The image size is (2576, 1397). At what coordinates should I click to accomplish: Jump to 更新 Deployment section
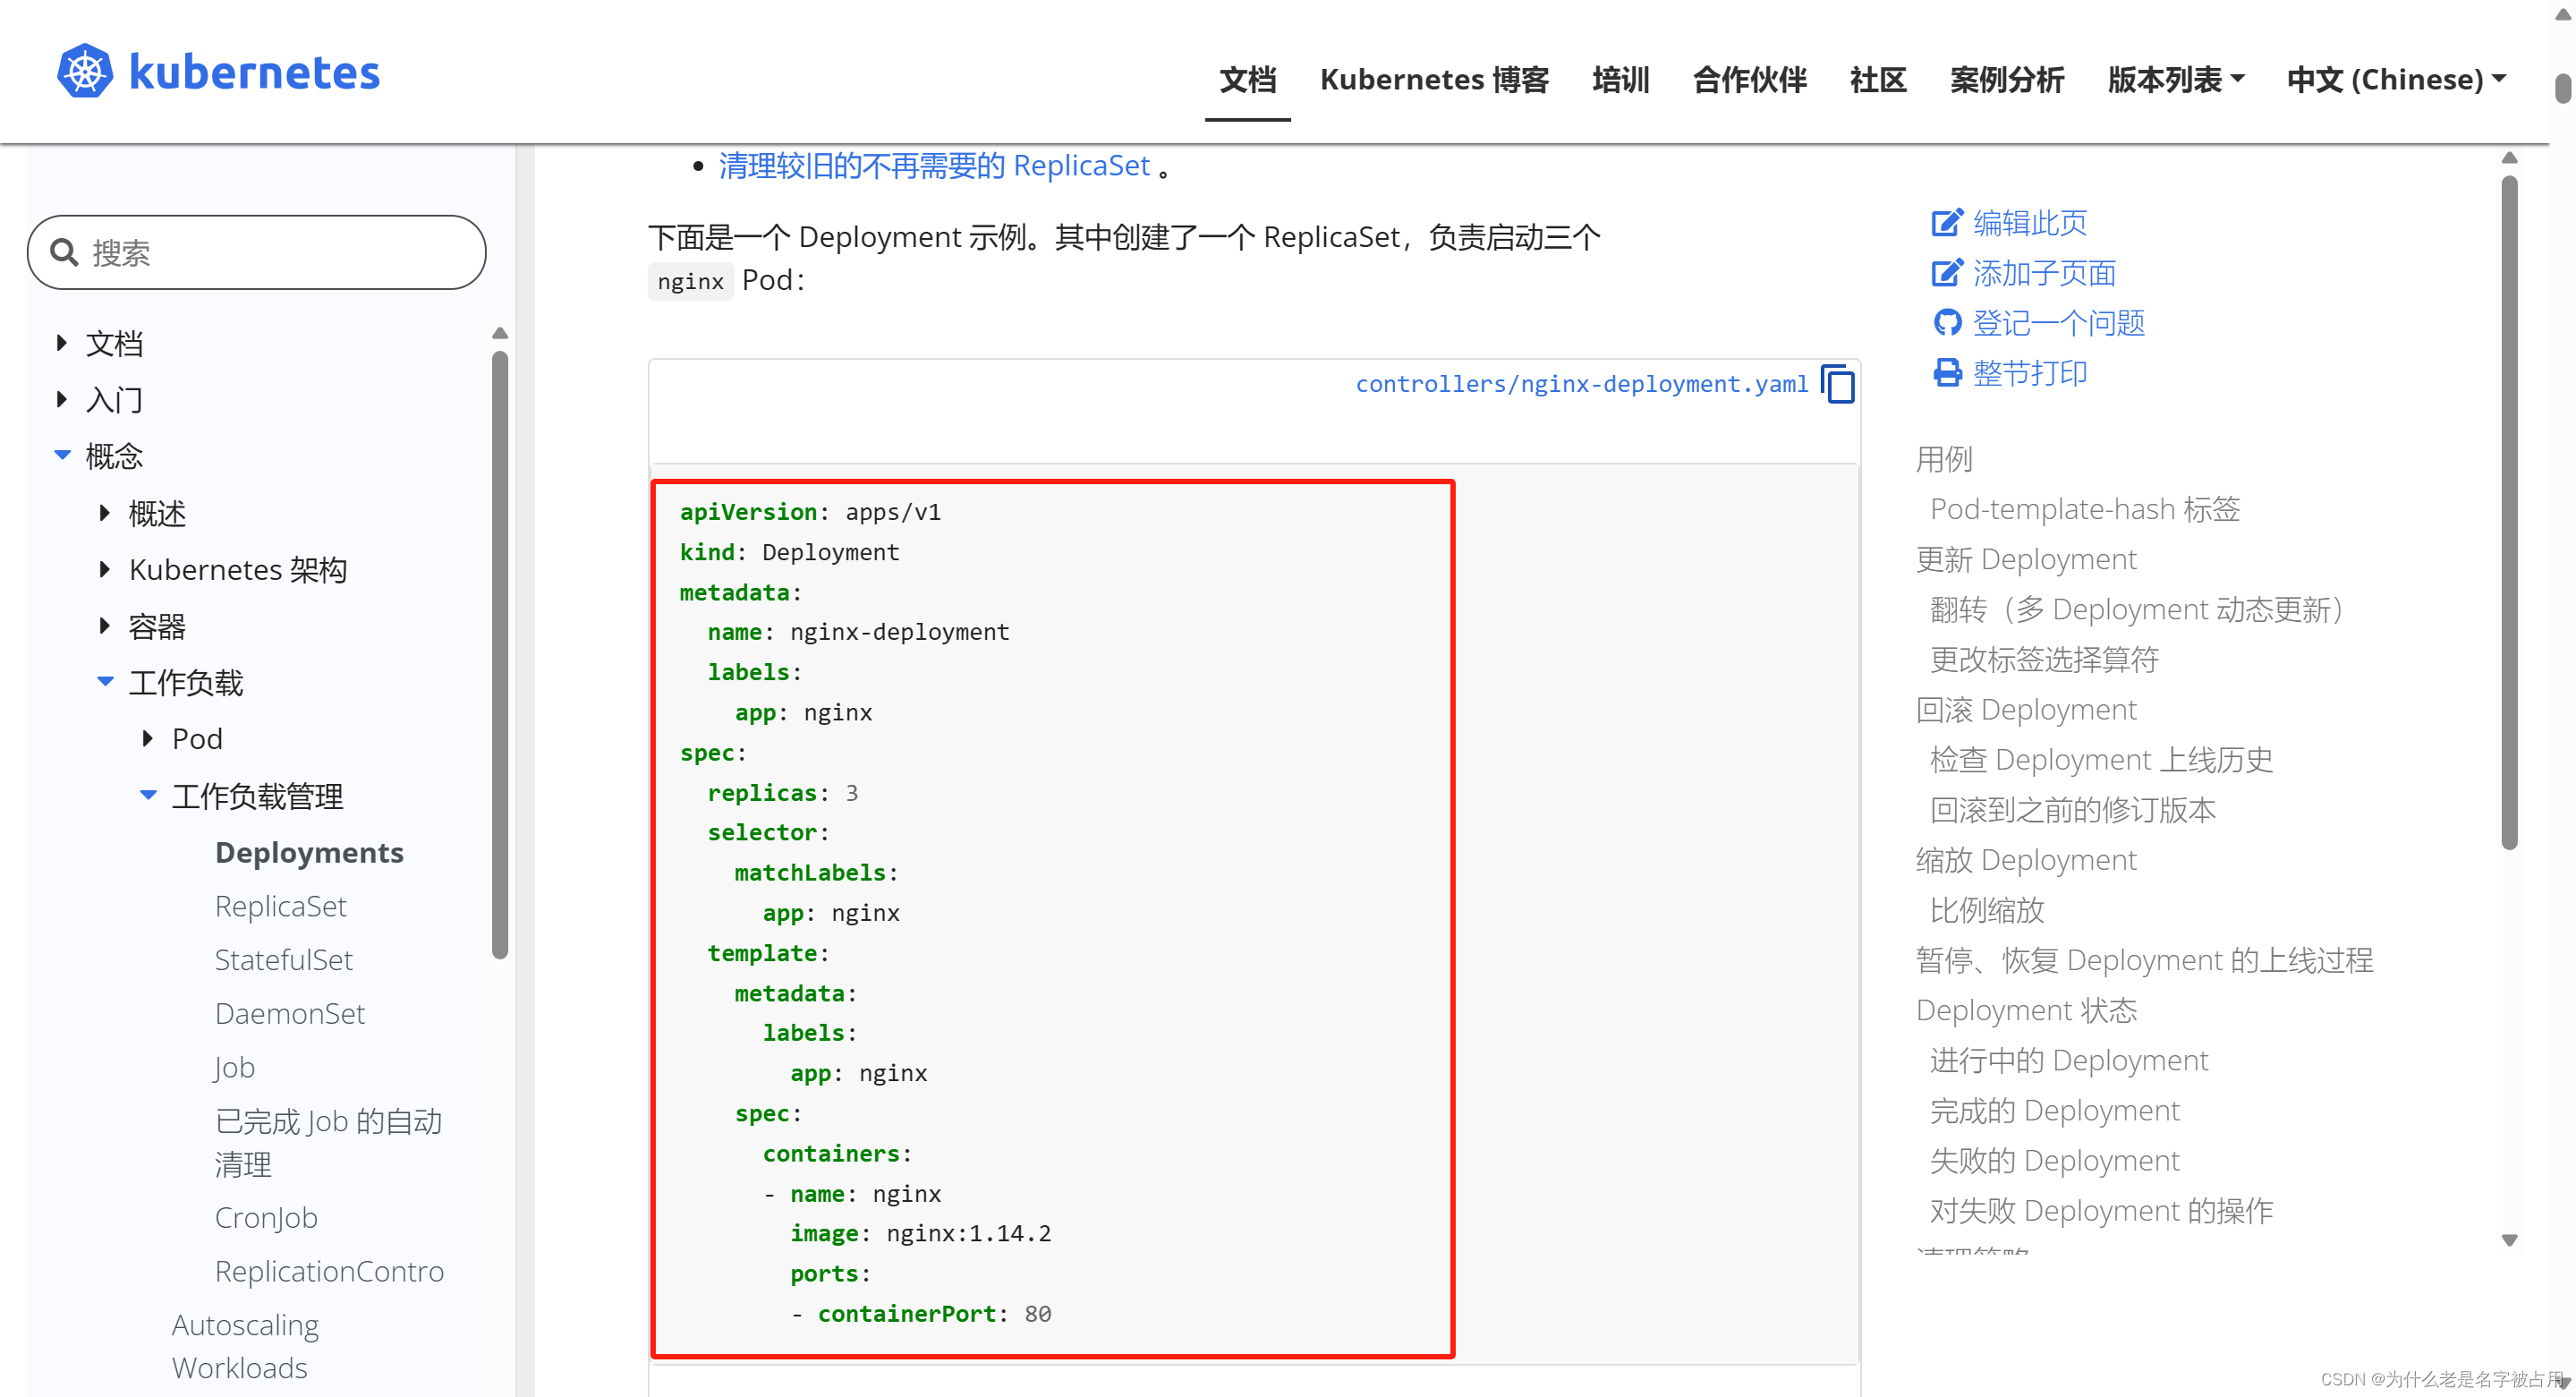tap(2026, 559)
